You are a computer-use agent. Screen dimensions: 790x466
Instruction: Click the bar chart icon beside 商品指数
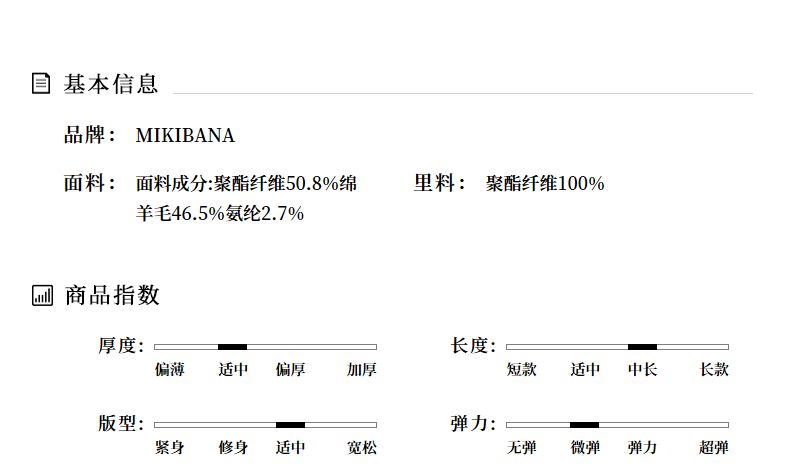tap(42, 295)
